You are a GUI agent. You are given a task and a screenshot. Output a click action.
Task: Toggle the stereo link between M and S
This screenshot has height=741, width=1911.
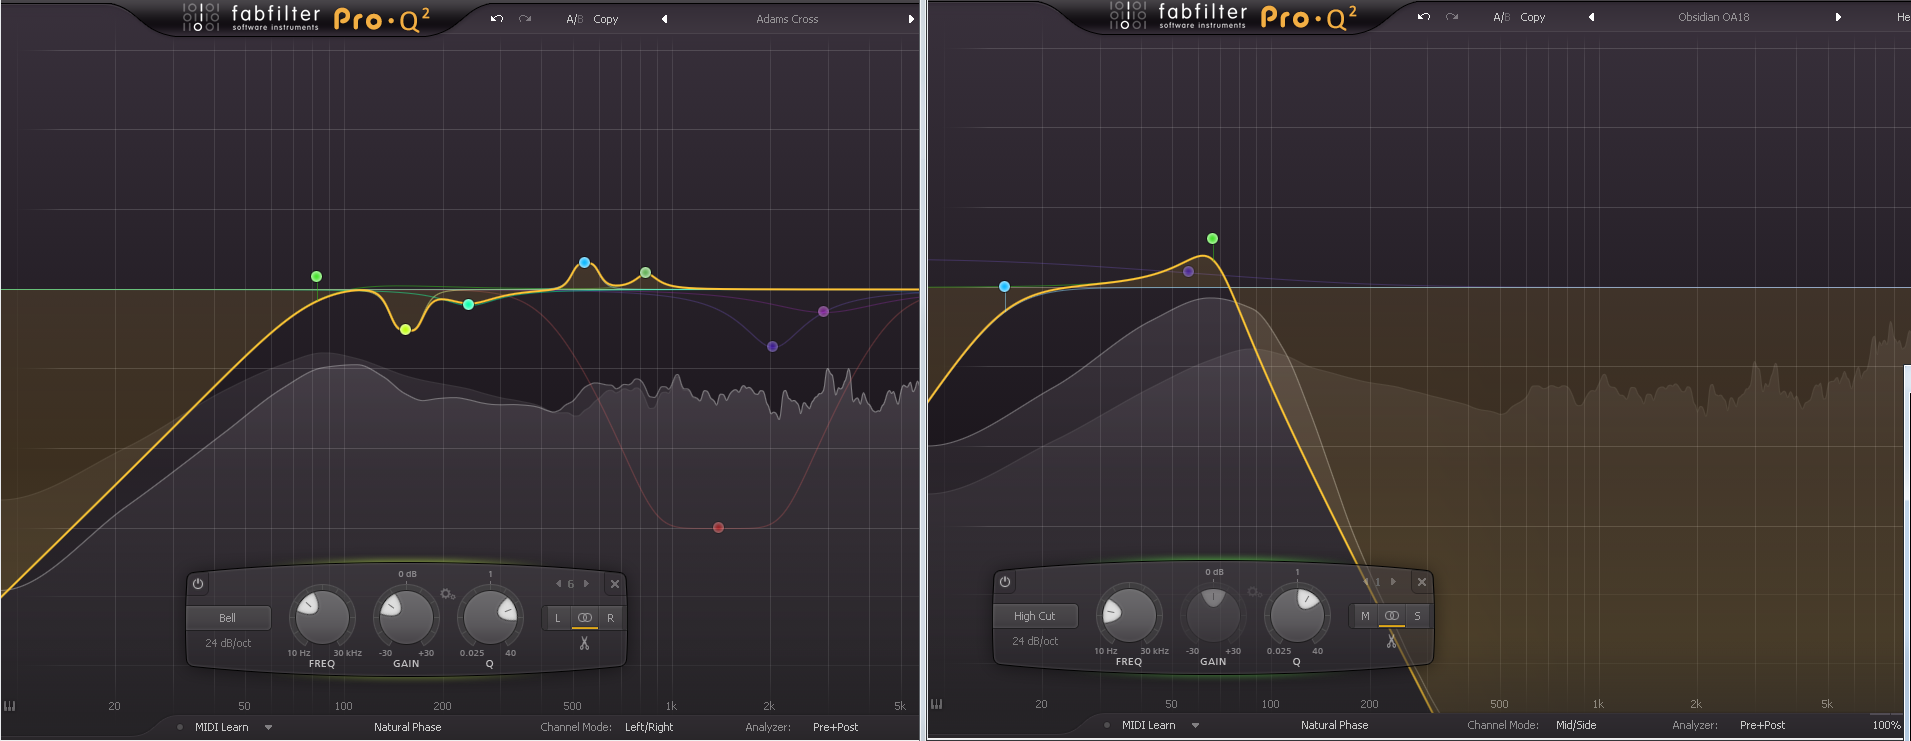(x=1392, y=616)
